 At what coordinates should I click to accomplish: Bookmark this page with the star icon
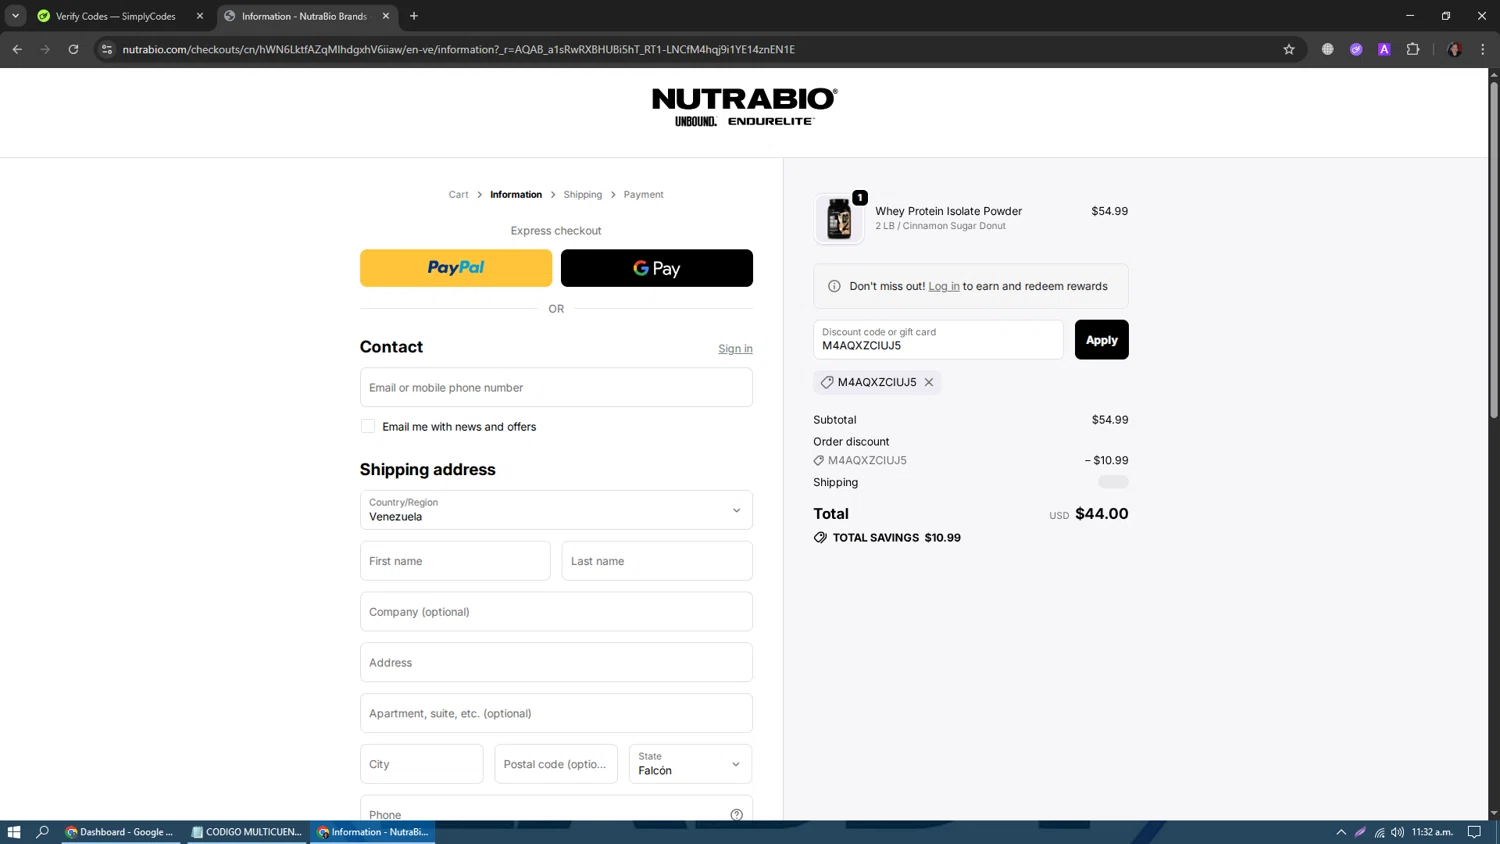(x=1289, y=49)
